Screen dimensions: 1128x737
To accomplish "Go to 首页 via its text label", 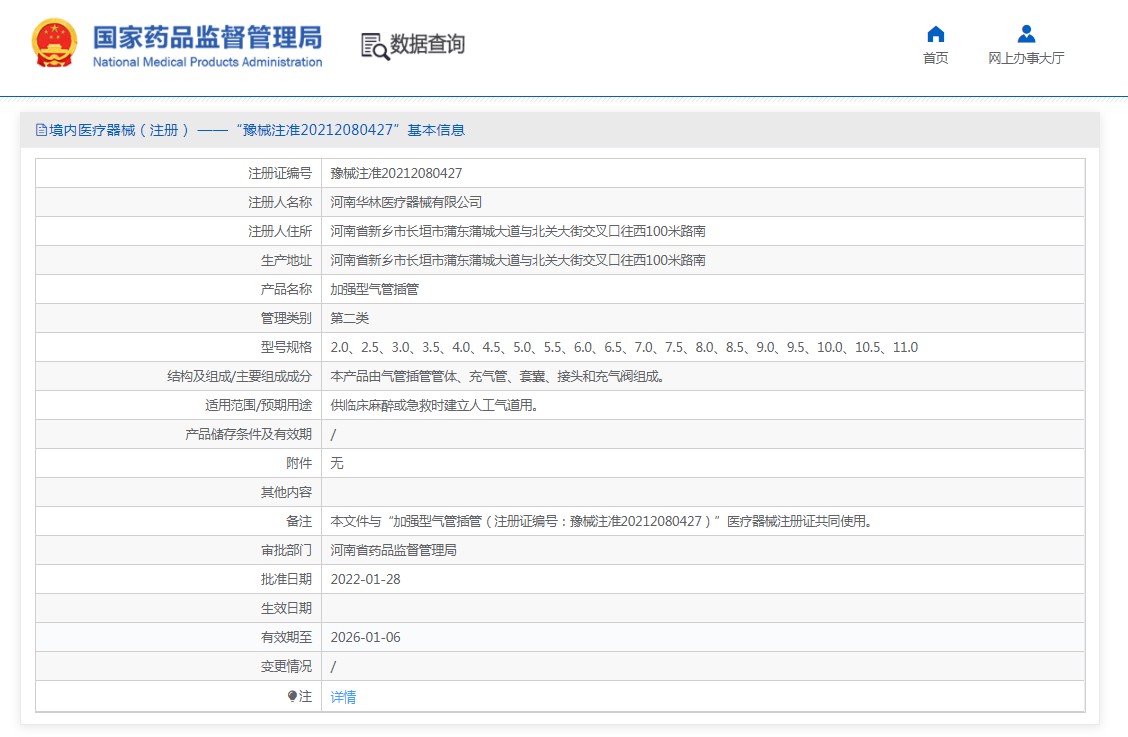I will tap(935, 58).
